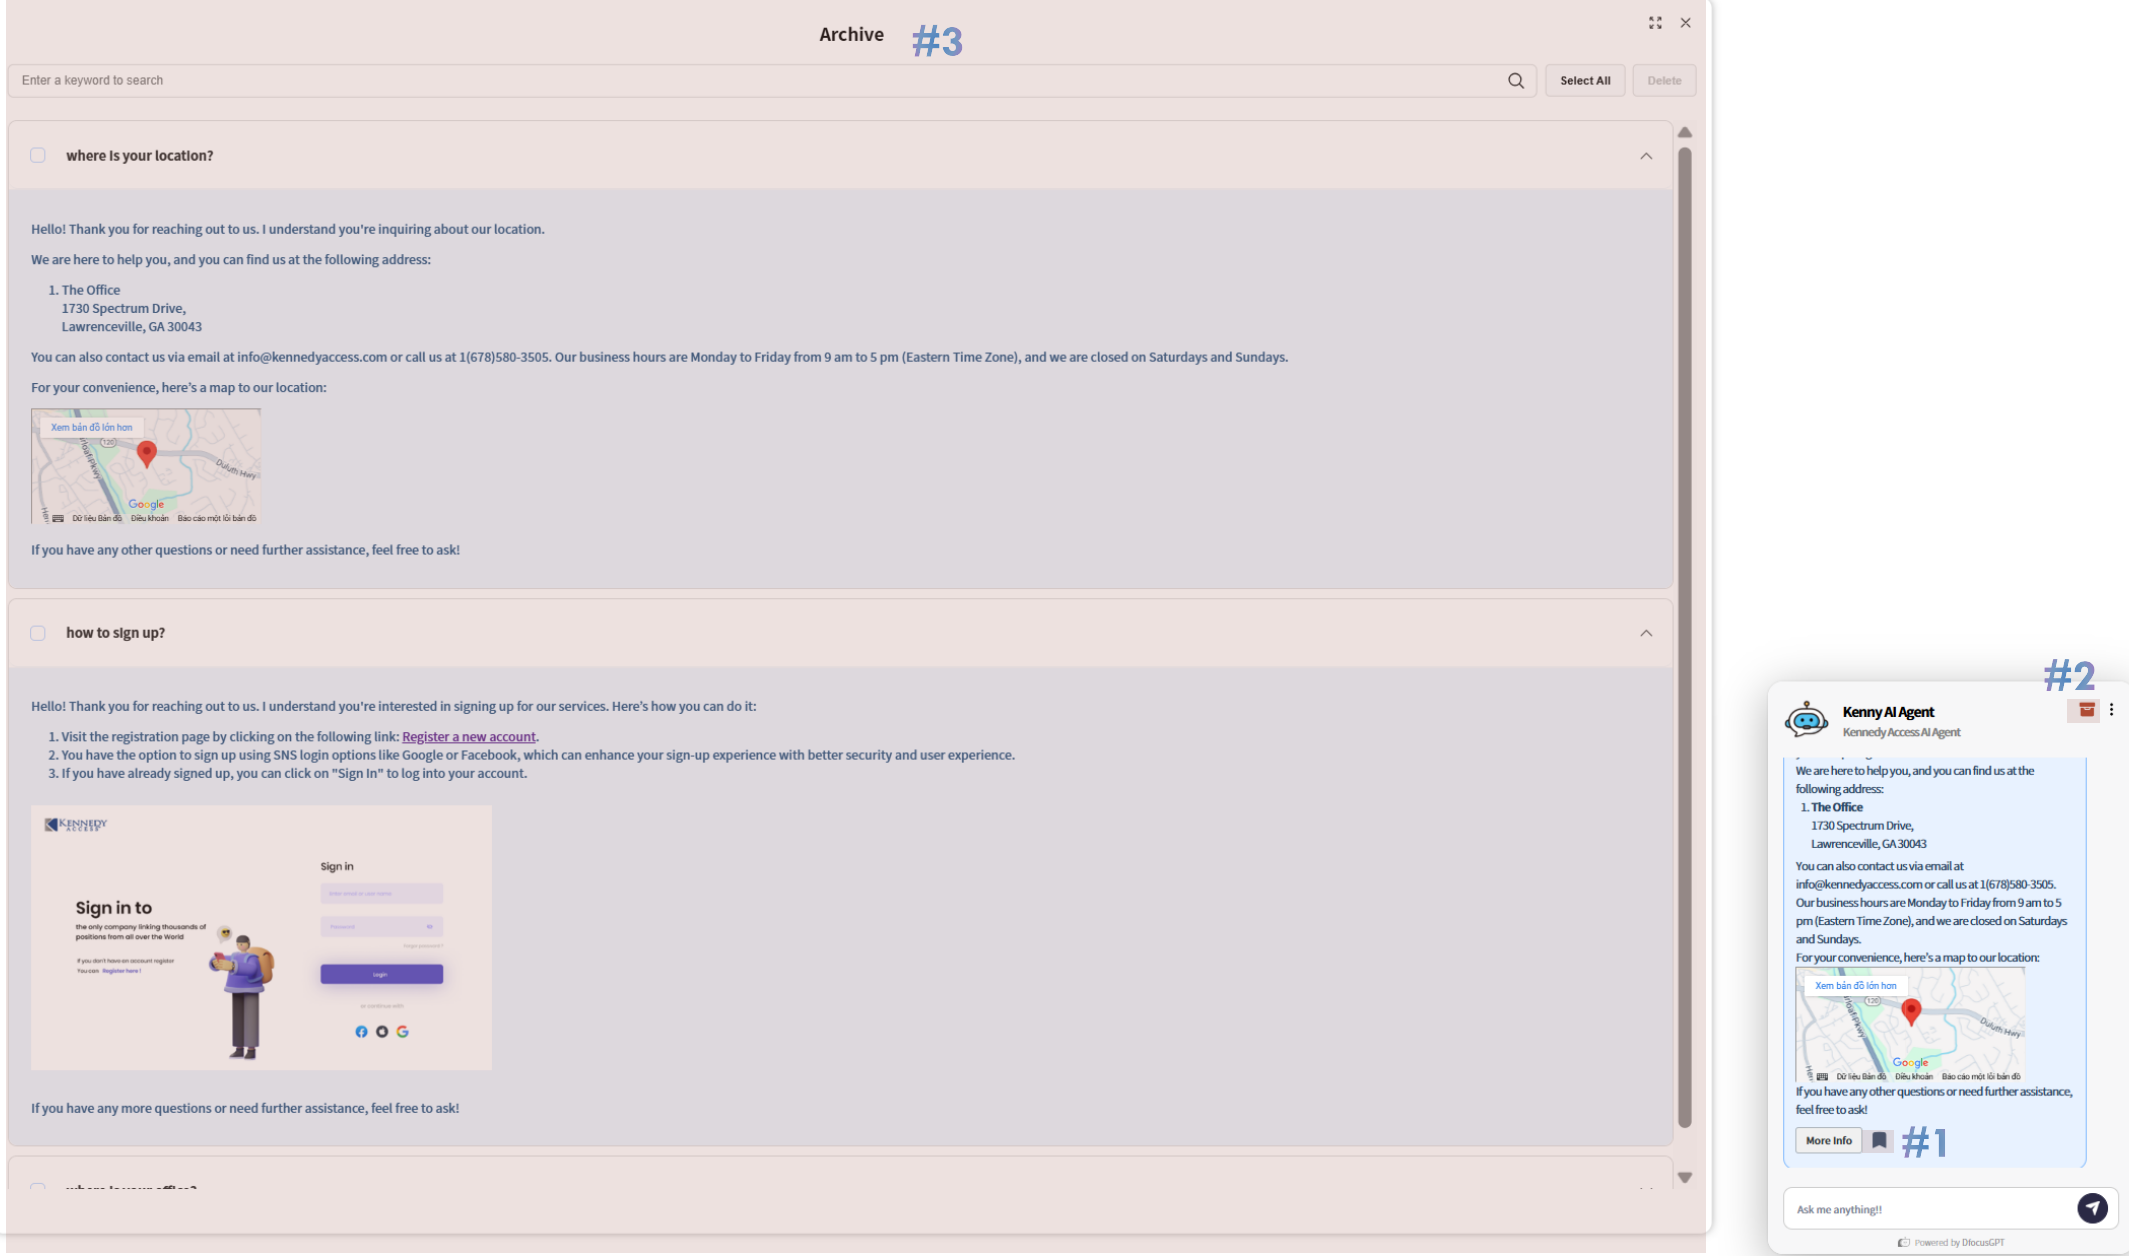This screenshot has width=2129, height=1256.
Task: Click the Kenny AI Agent robot avatar
Action: [x=1806, y=719]
